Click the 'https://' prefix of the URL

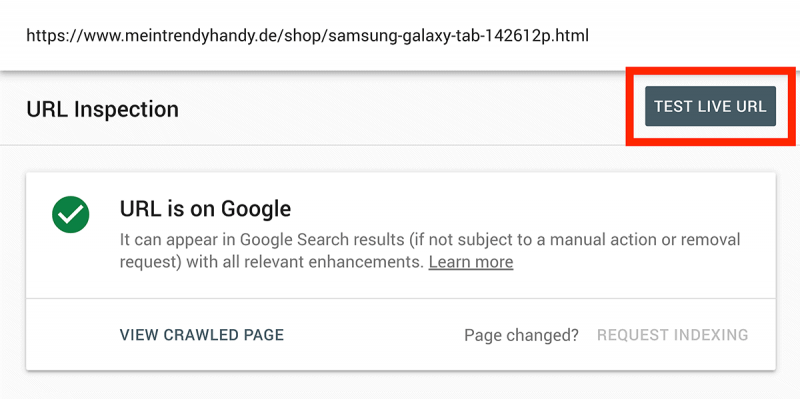[55, 36]
